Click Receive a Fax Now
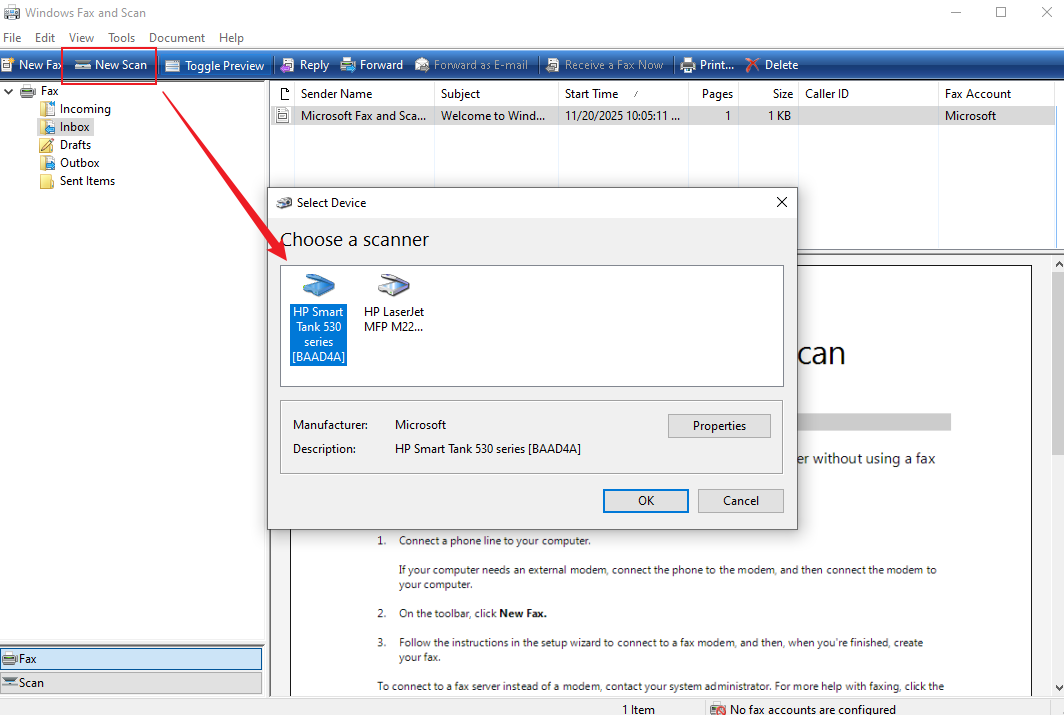The height and width of the screenshot is (715, 1064). [x=604, y=64]
